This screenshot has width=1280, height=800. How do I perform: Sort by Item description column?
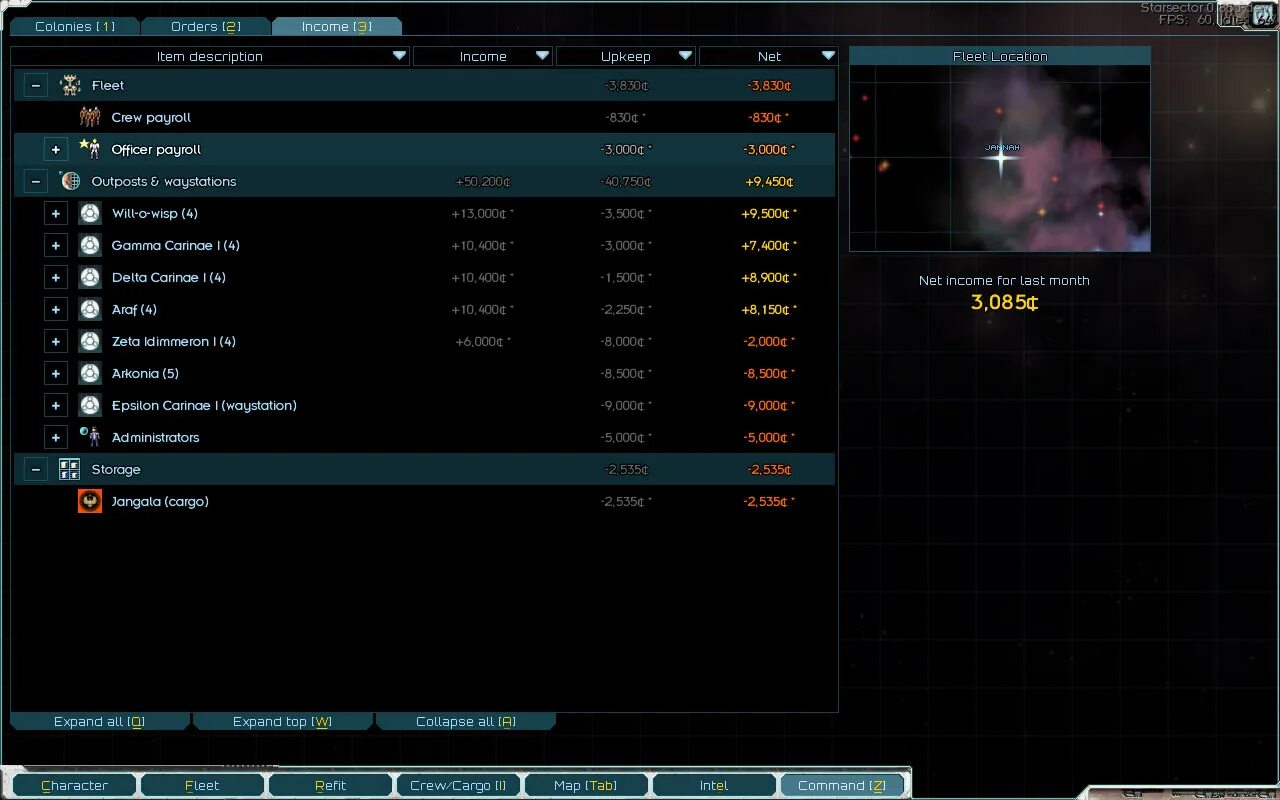[210, 56]
